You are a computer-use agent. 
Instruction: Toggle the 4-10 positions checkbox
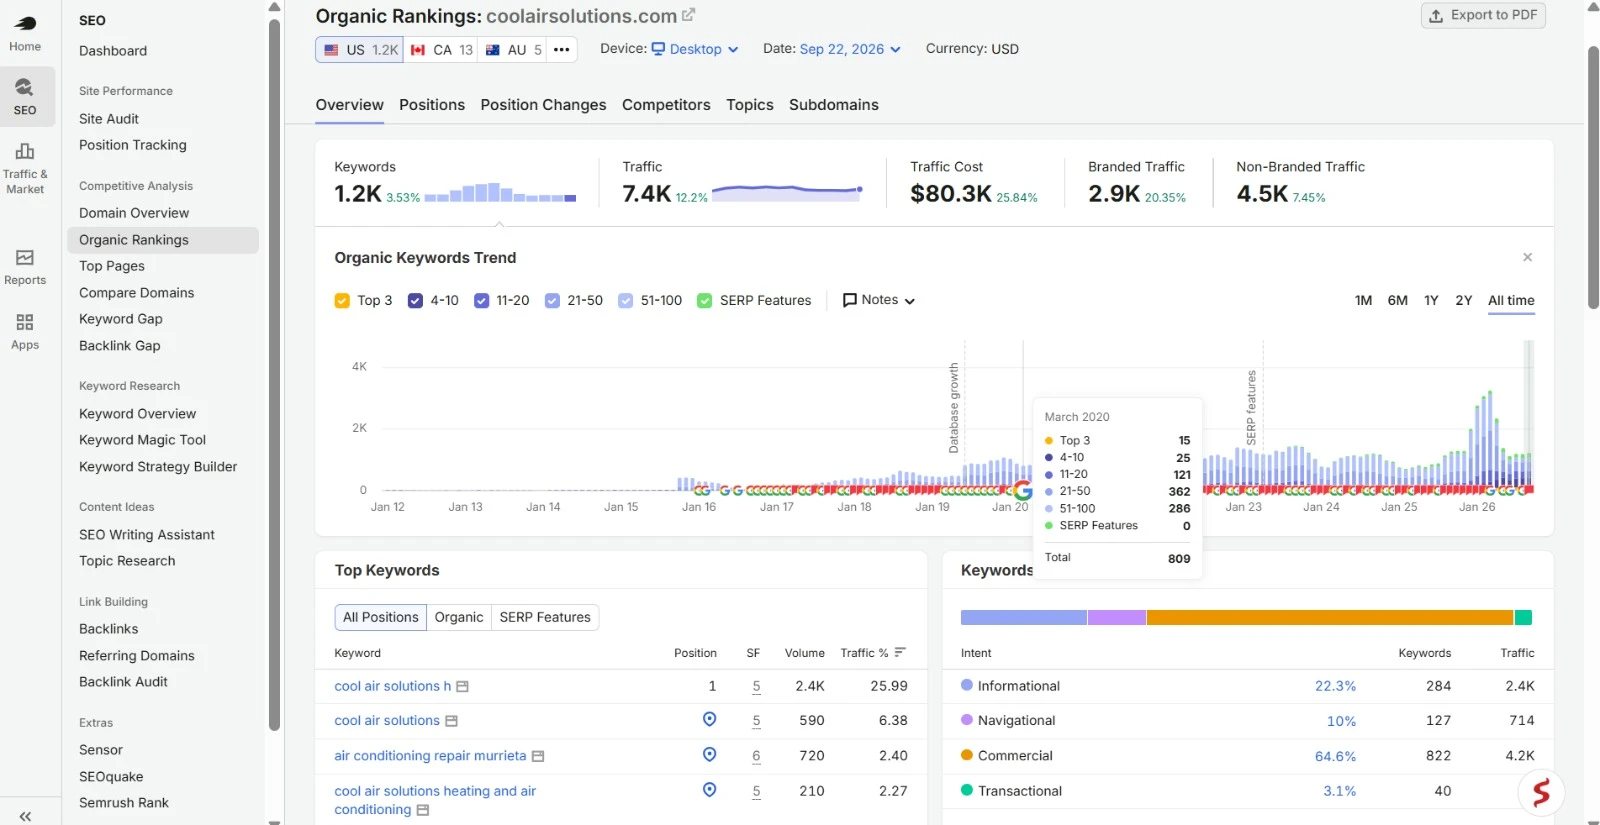coord(415,300)
